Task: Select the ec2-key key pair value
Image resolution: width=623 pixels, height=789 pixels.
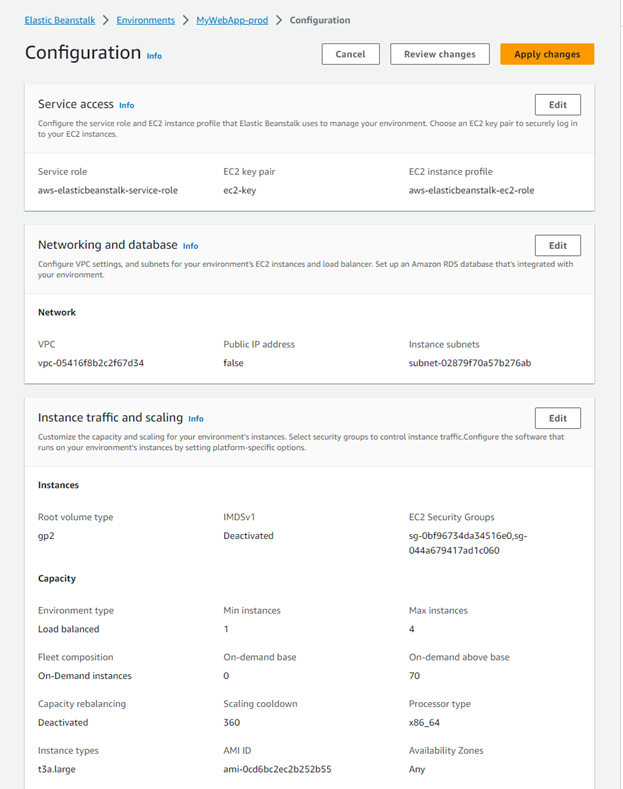Action: pyautogui.click(x=240, y=190)
